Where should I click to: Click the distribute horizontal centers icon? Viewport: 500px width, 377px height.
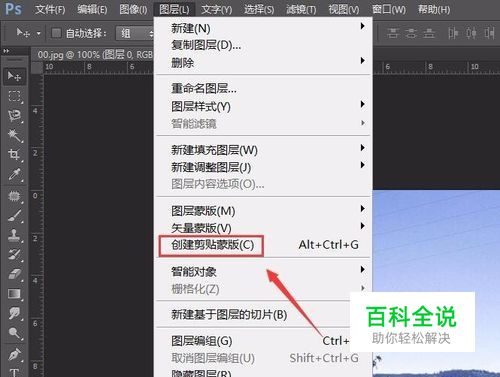pos(471,33)
